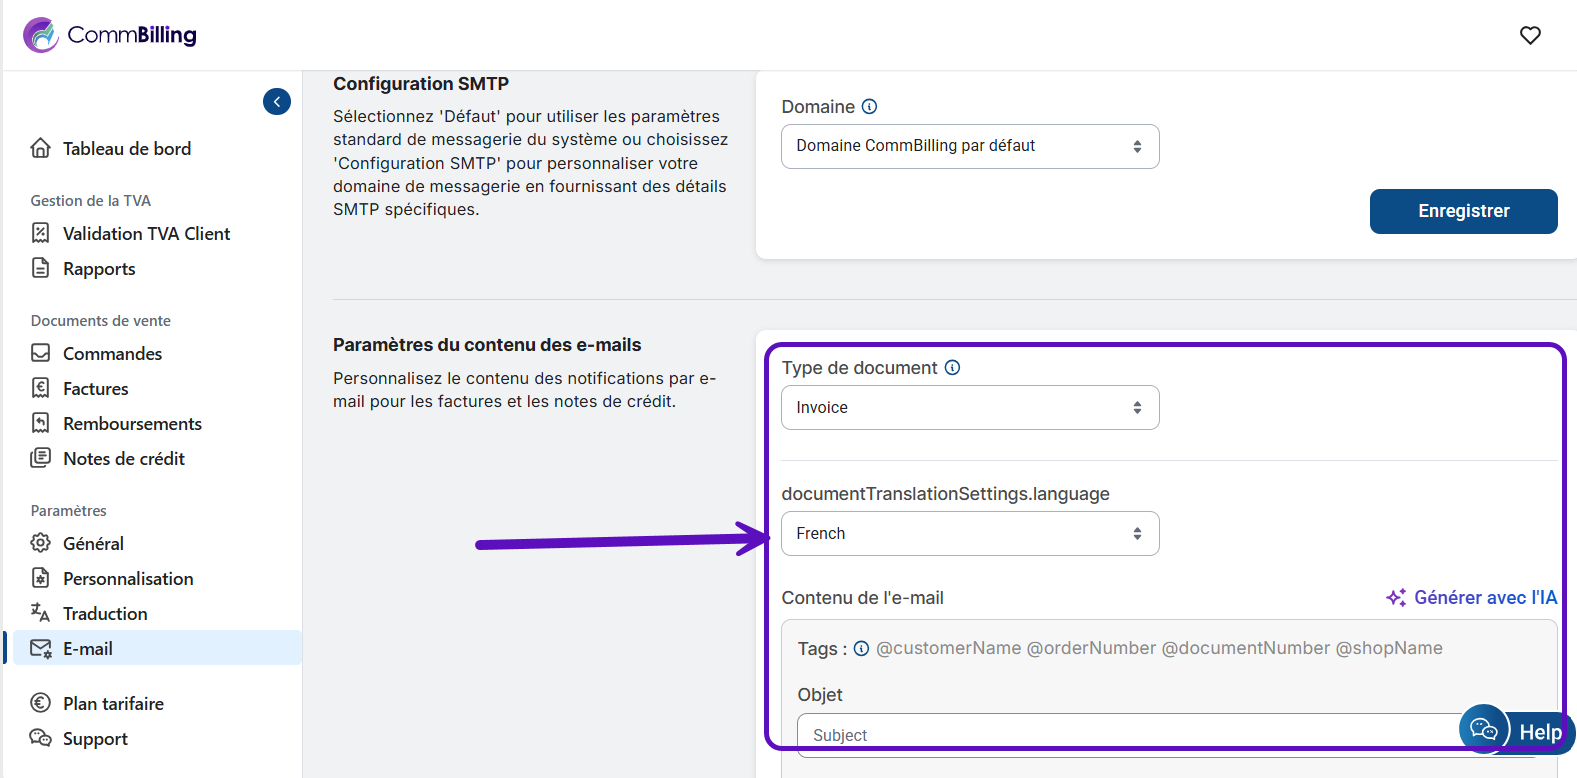Open Remboursements in sidebar

click(132, 424)
